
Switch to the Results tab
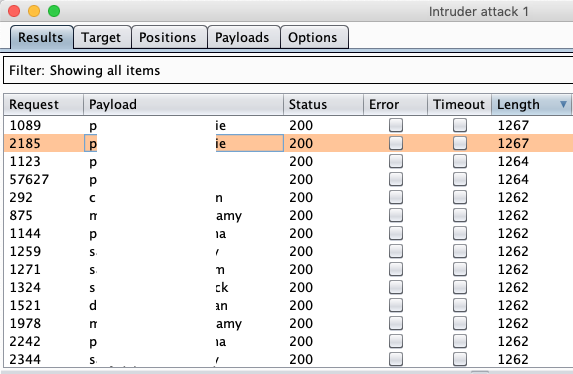click(x=41, y=37)
